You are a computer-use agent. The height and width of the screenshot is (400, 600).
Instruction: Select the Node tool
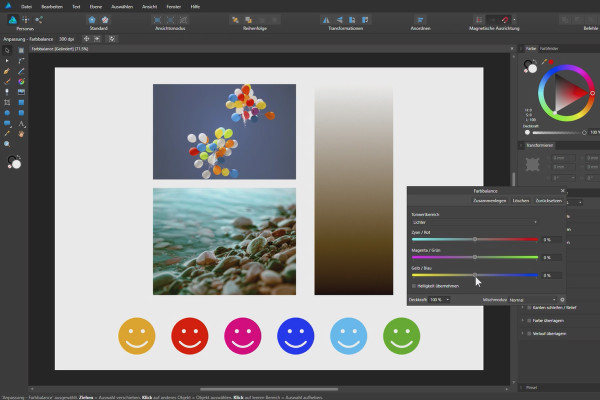(x=7, y=60)
